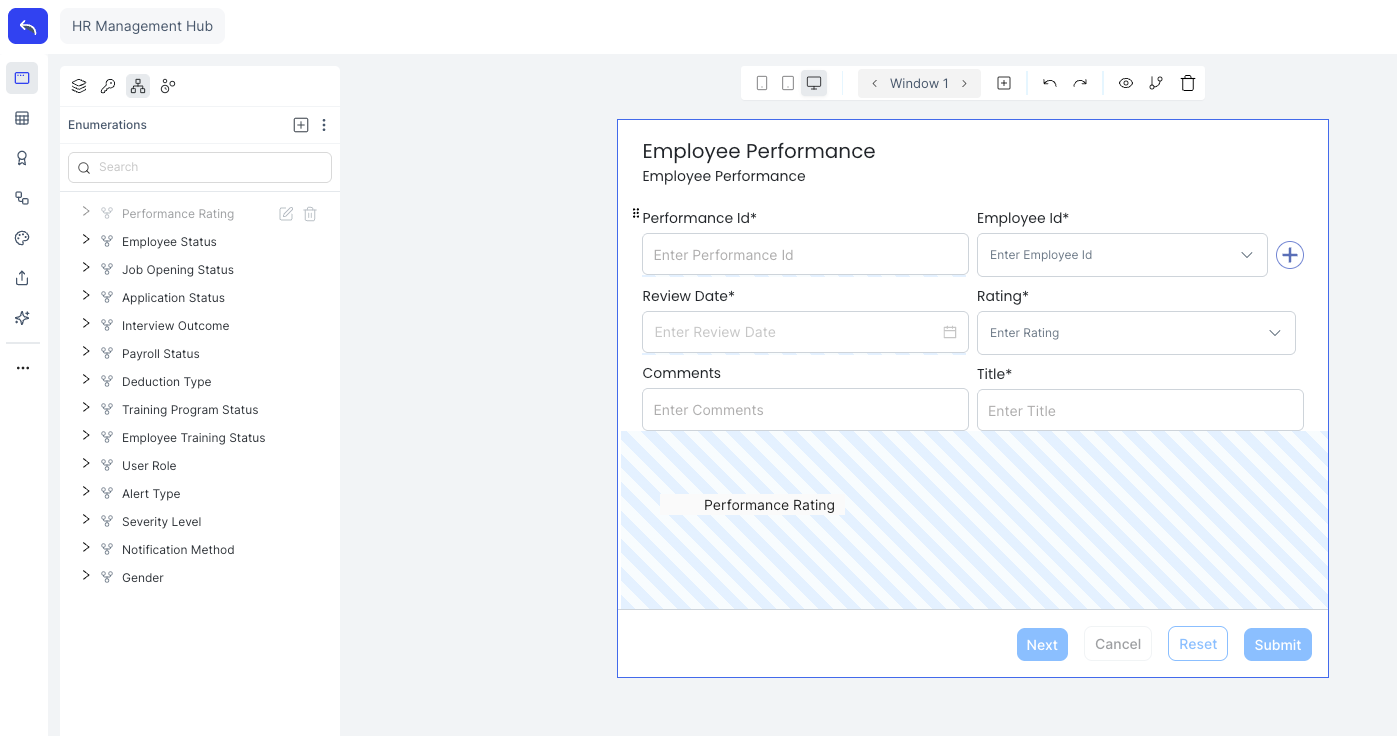
Task: Open the Enumerations three-dot menu
Action: [324, 125]
